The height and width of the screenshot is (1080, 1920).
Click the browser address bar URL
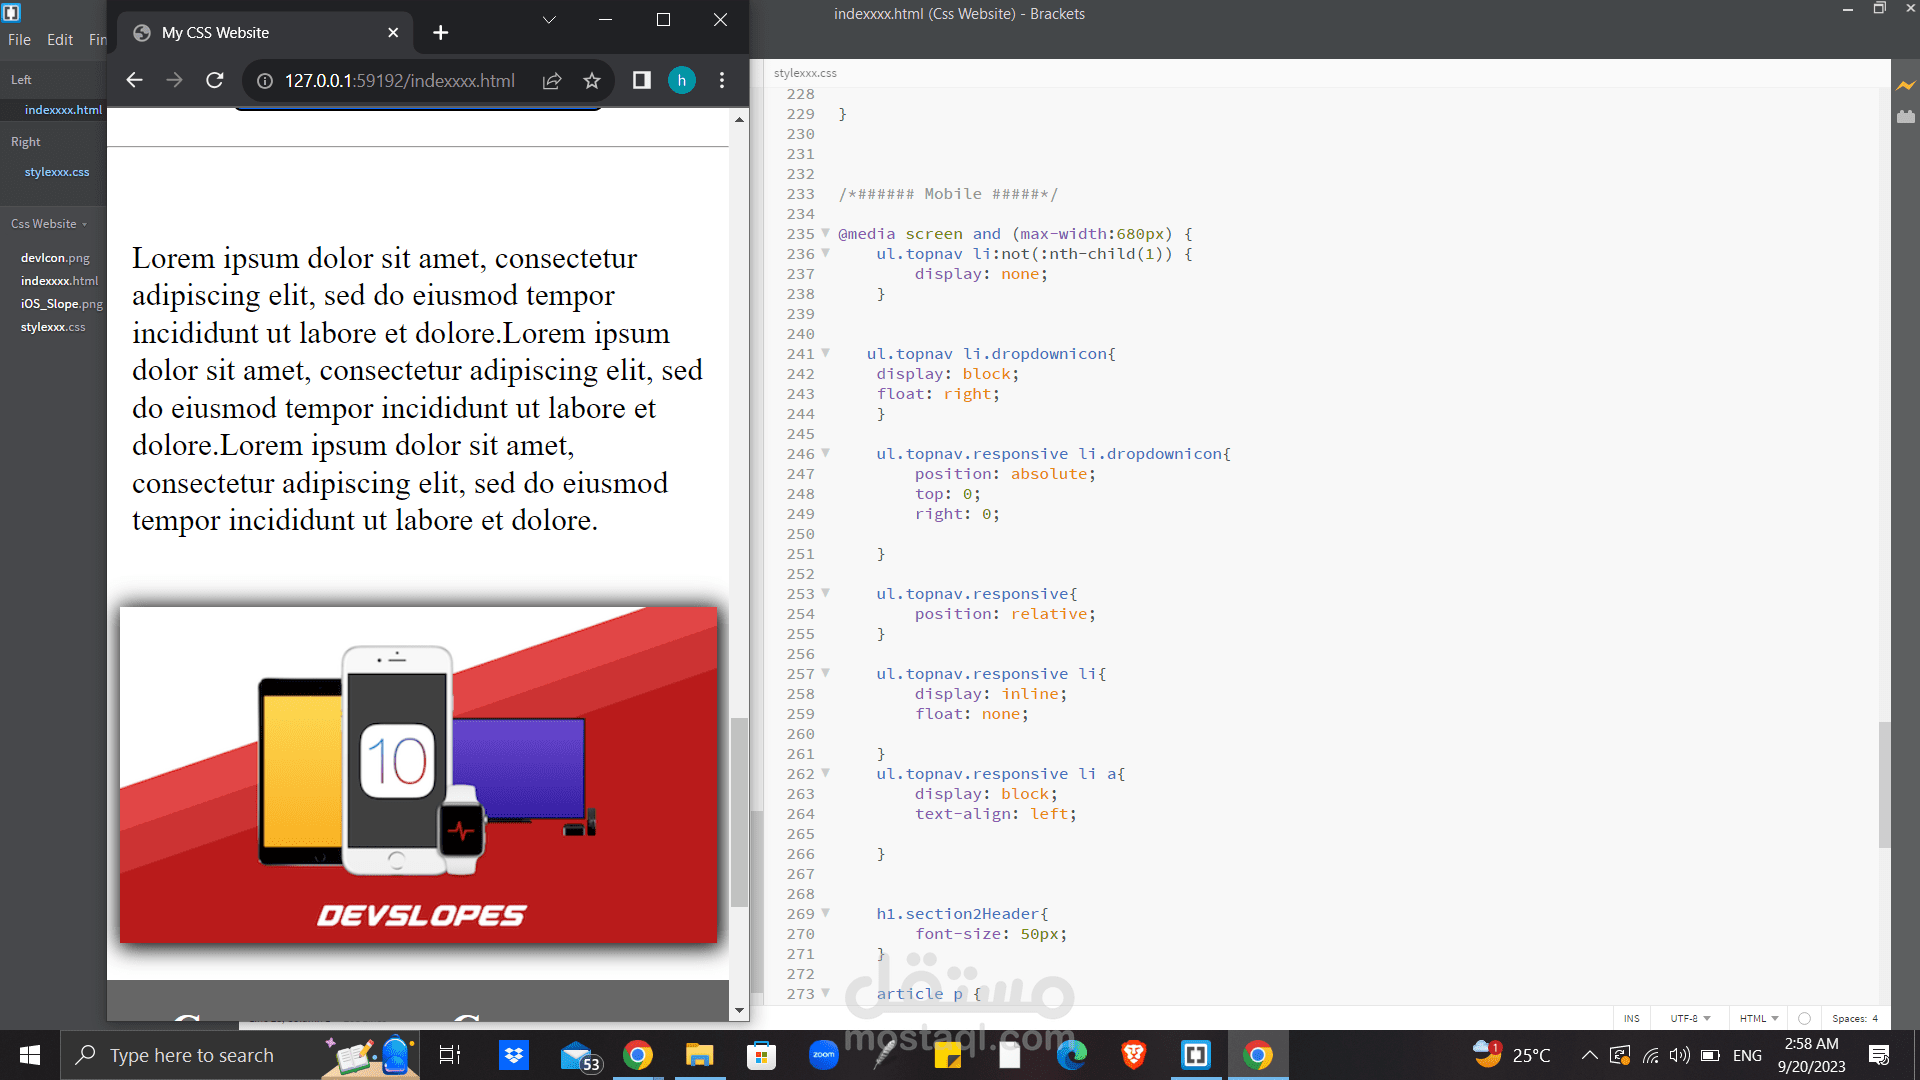(x=399, y=81)
